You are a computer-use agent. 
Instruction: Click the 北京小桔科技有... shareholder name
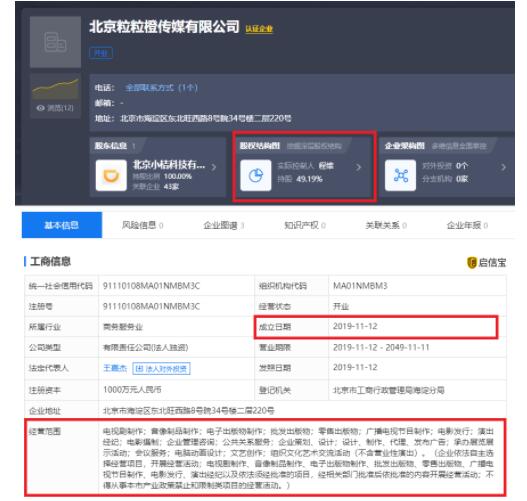pos(169,165)
